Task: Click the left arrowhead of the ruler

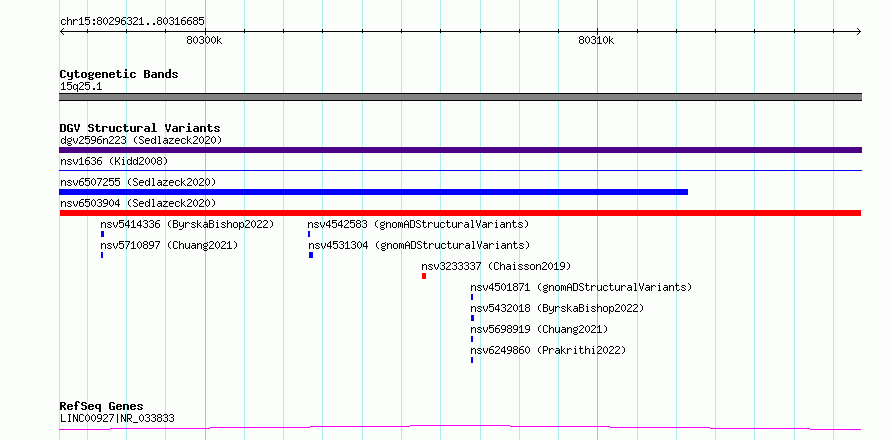Action: [63, 32]
